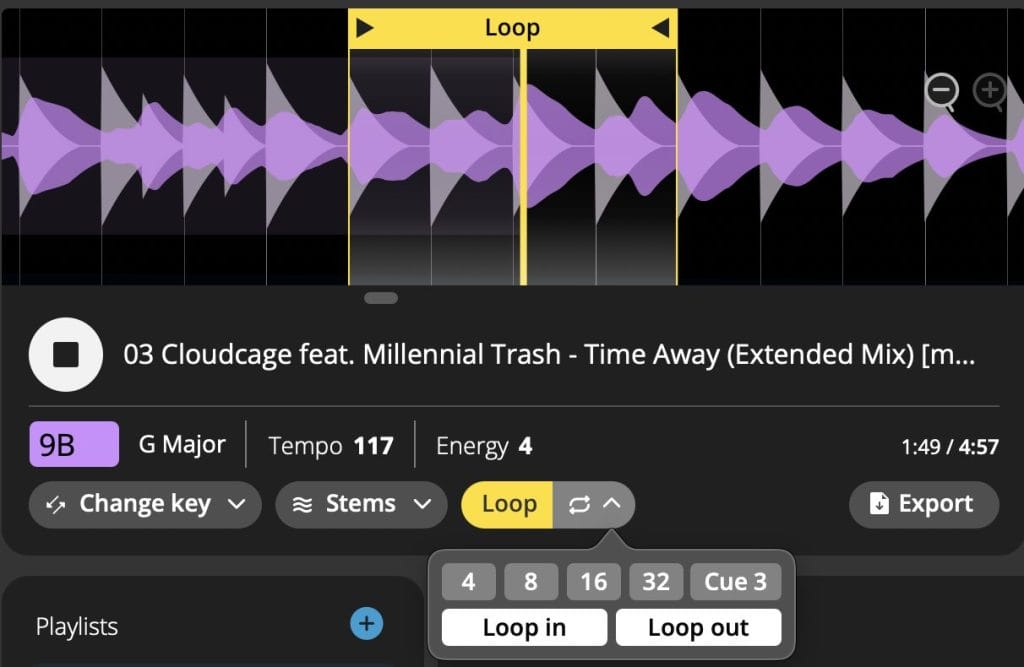The width and height of the screenshot is (1024, 667).
Task: Collapse loop options with the up chevron
Action: pyautogui.click(x=612, y=504)
